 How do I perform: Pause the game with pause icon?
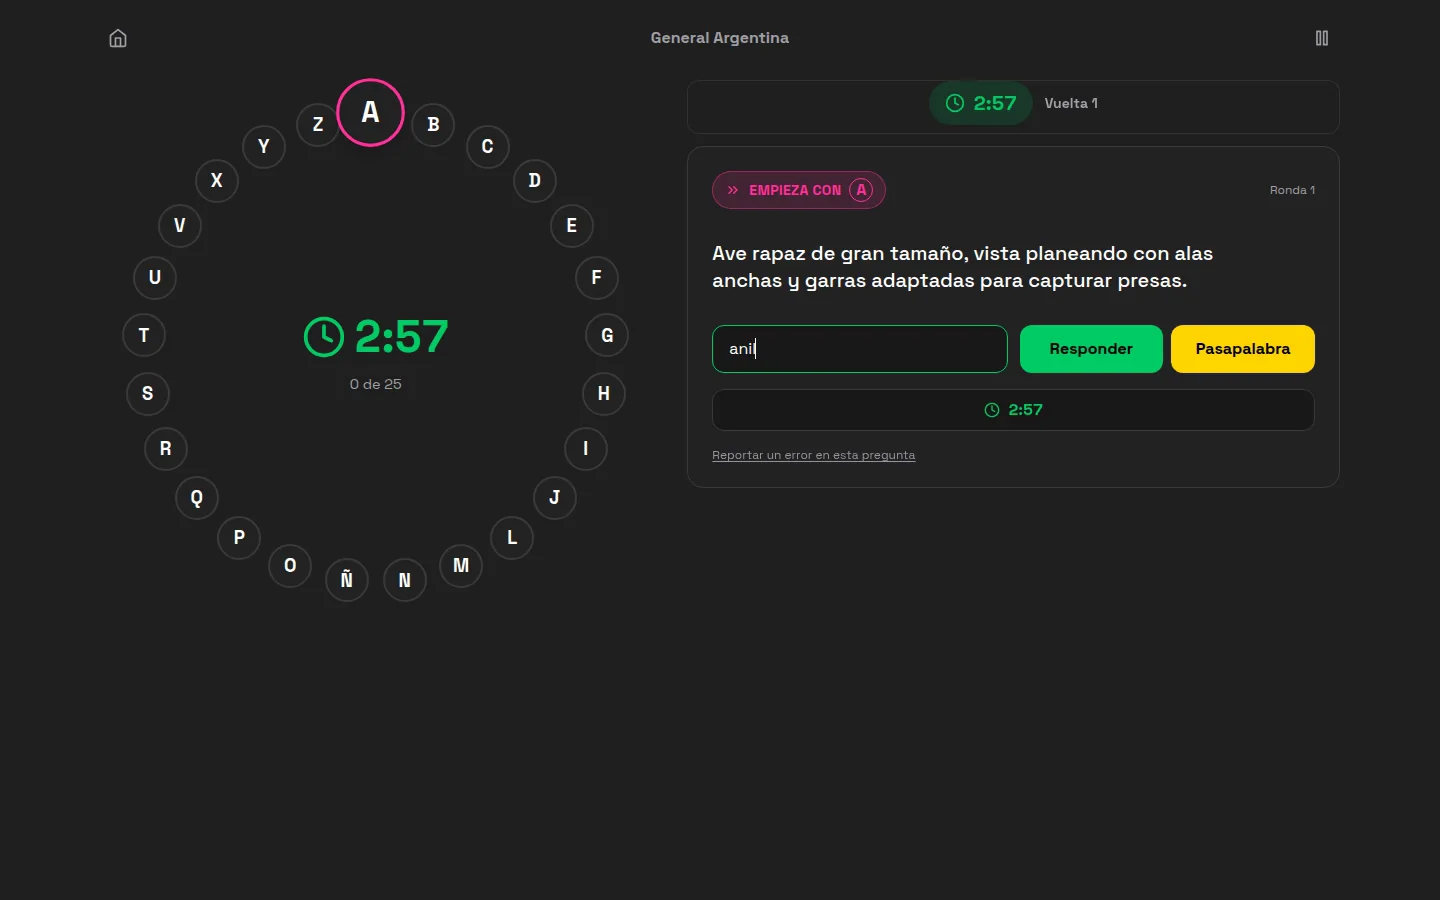point(1321,38)
